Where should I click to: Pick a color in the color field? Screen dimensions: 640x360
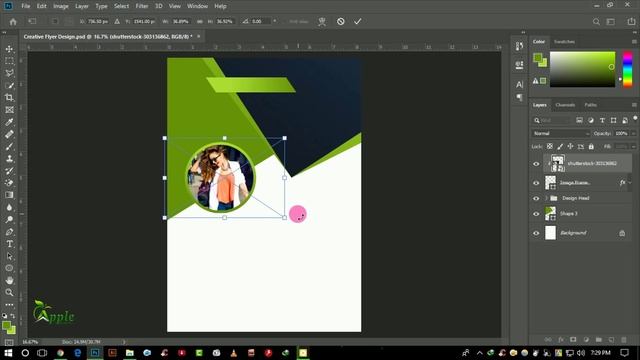click(582, 69)
